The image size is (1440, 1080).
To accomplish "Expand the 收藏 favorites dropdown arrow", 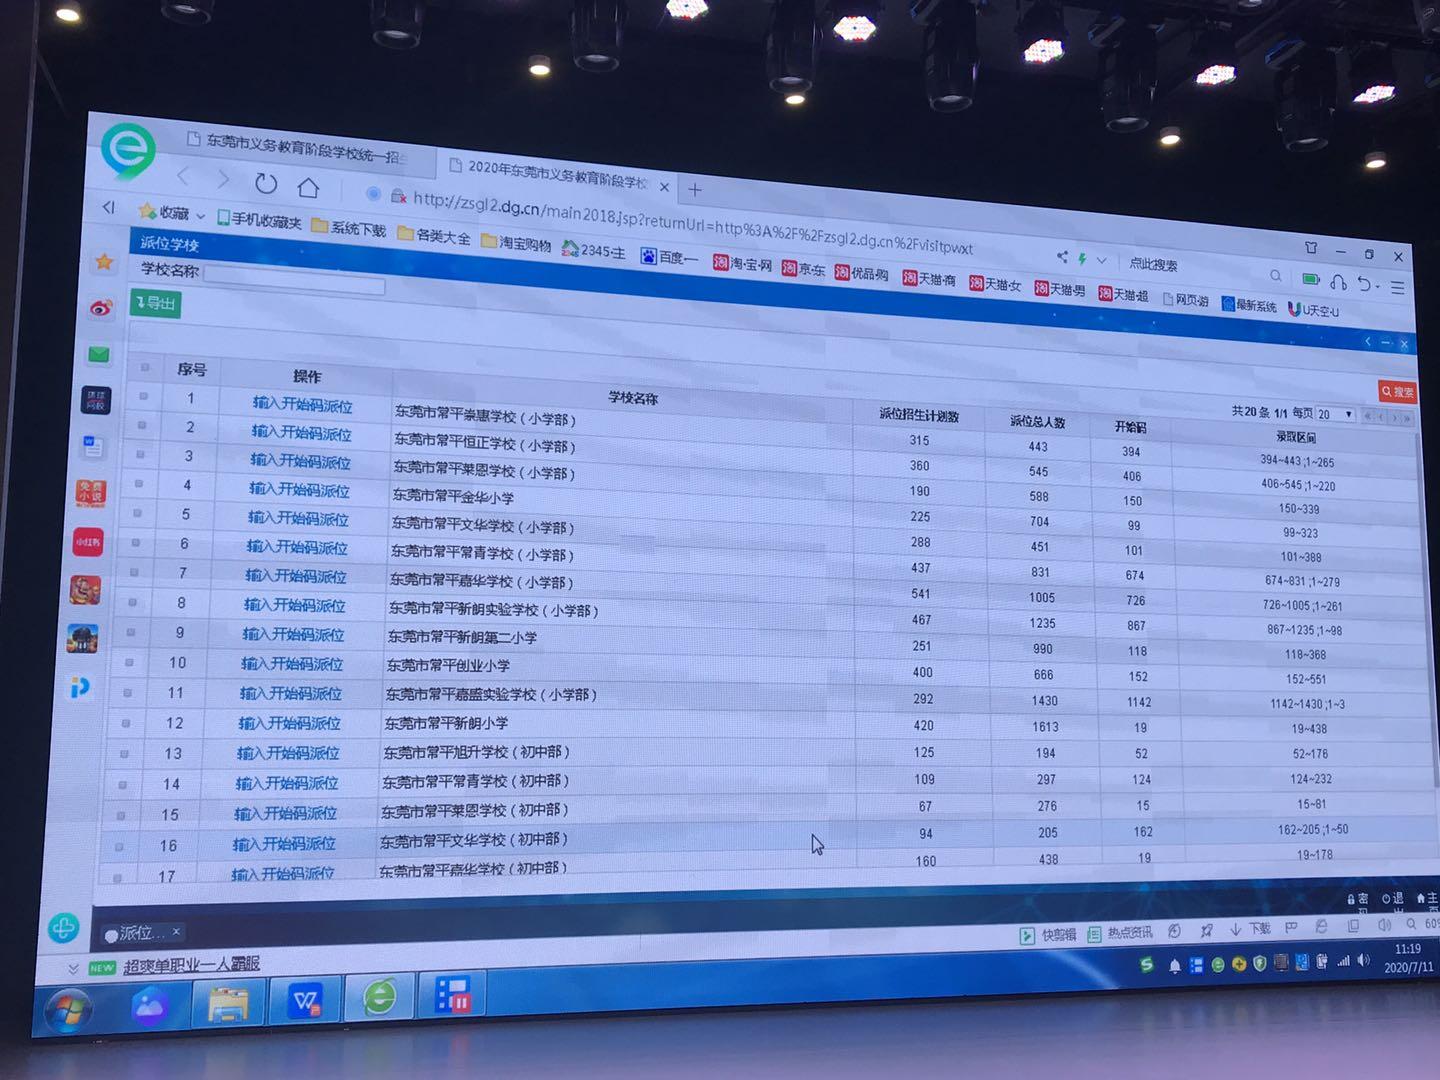I will point(201,216).
